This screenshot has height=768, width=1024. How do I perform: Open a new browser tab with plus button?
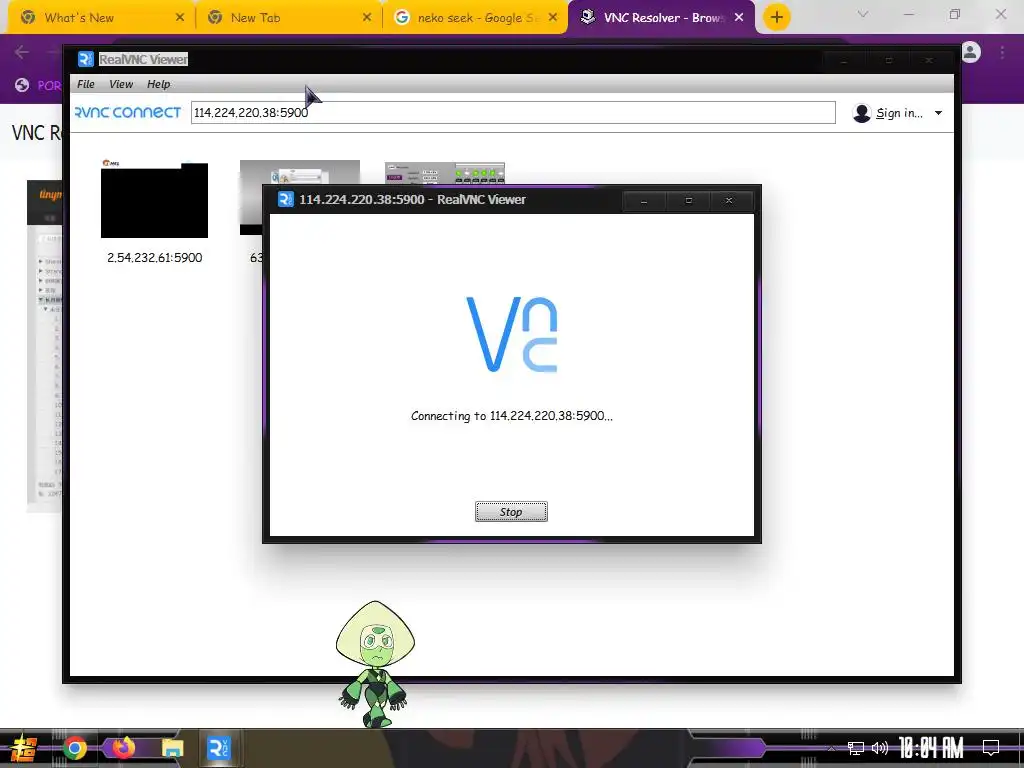point(776,18)
